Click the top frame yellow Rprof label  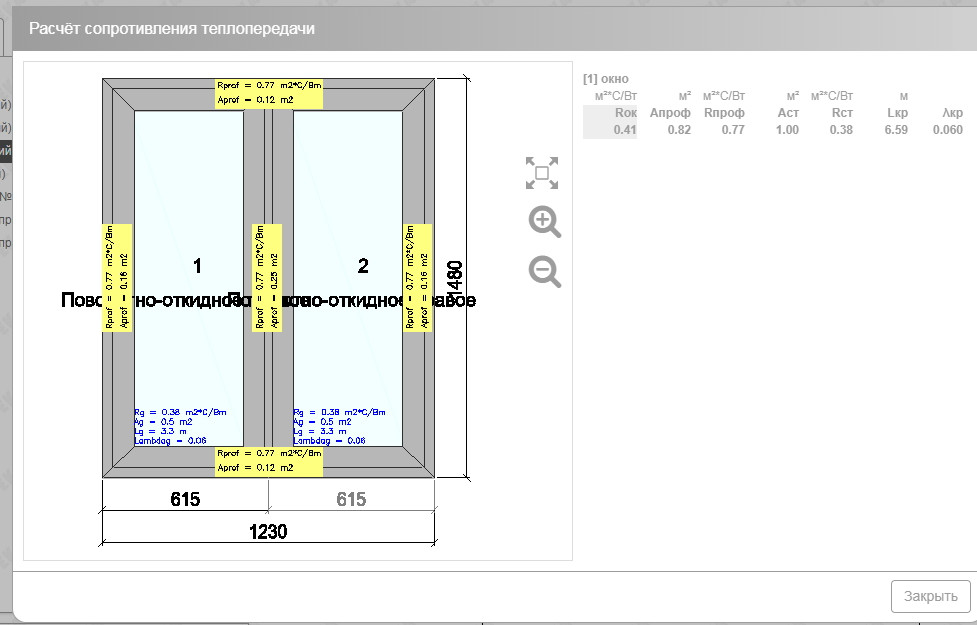pyautogui.click(x=269, y=93)
